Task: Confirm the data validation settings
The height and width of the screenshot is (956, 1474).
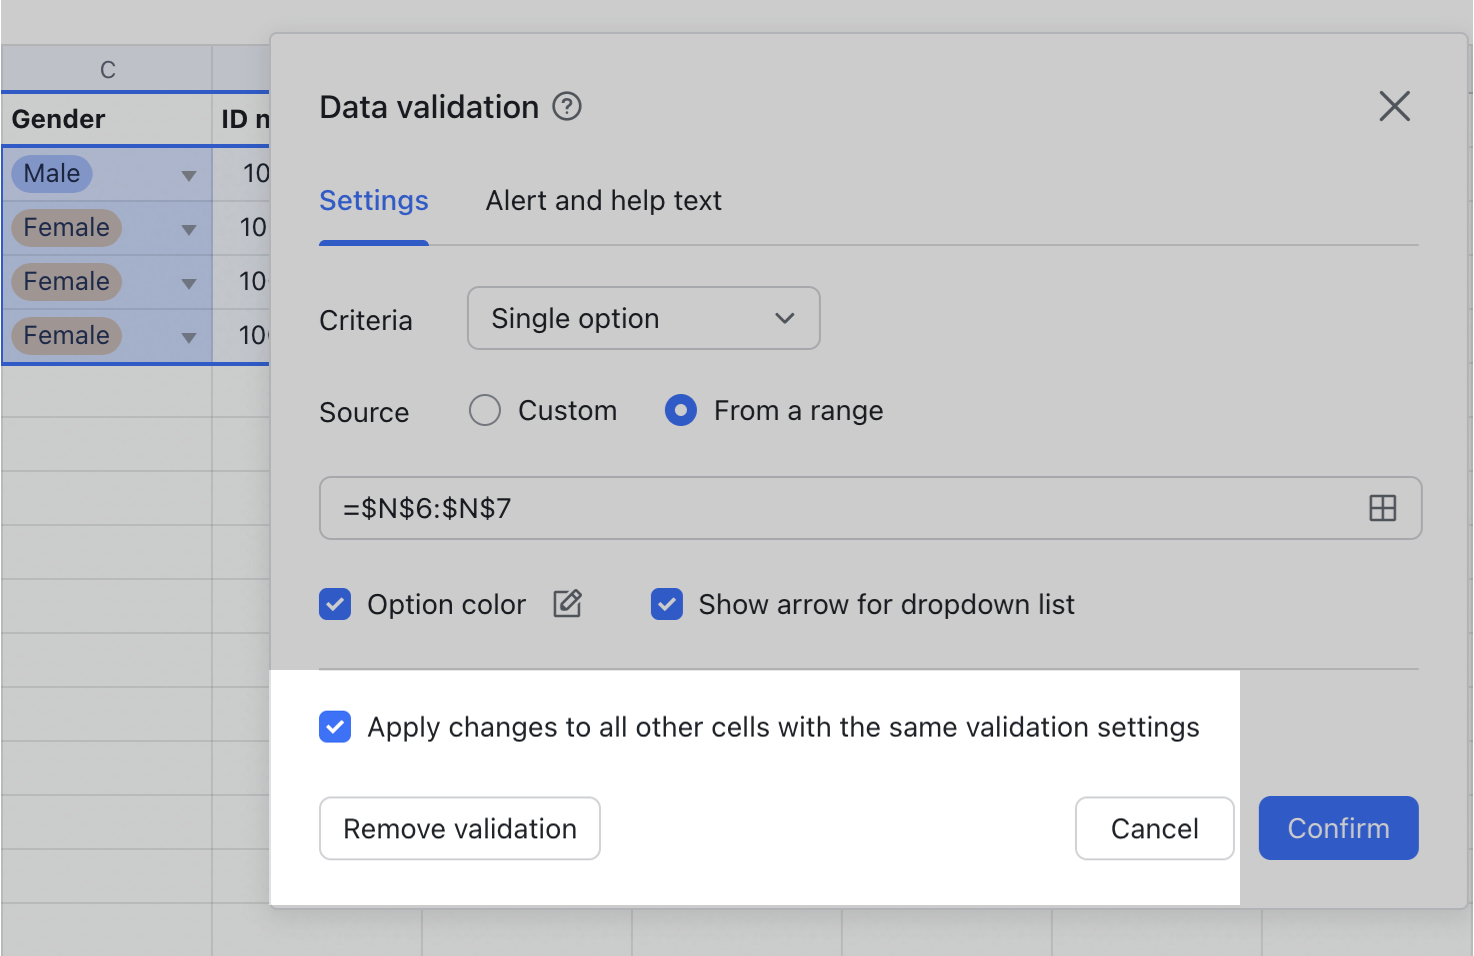Action: (x=1338, y=828)
